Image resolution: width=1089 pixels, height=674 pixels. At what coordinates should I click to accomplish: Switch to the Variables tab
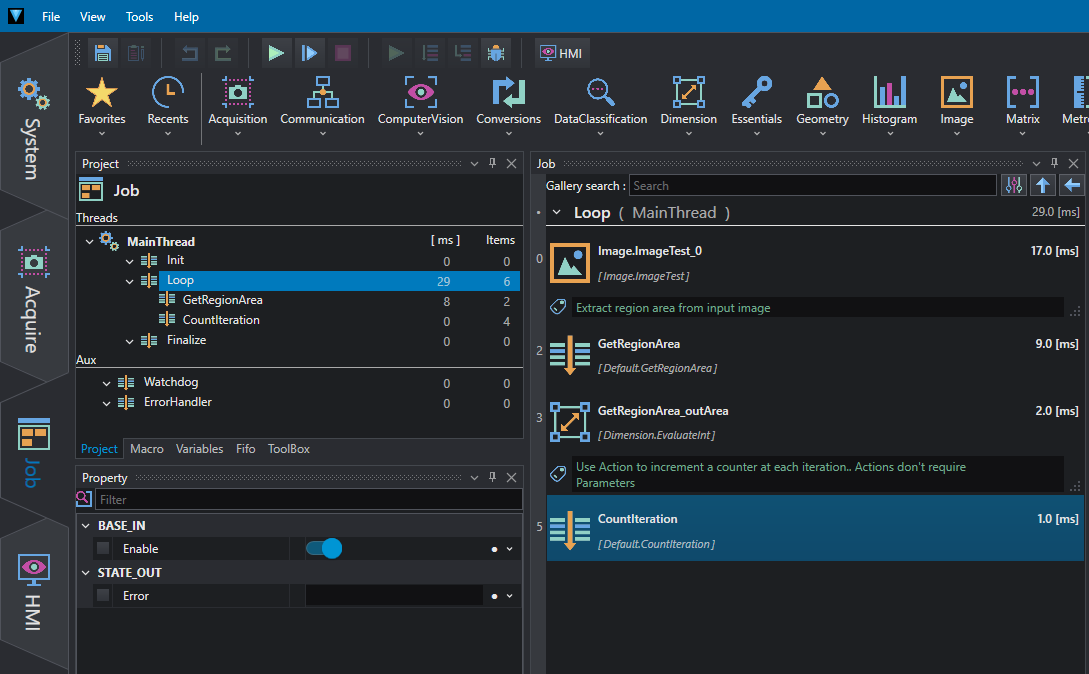(199, 449)
